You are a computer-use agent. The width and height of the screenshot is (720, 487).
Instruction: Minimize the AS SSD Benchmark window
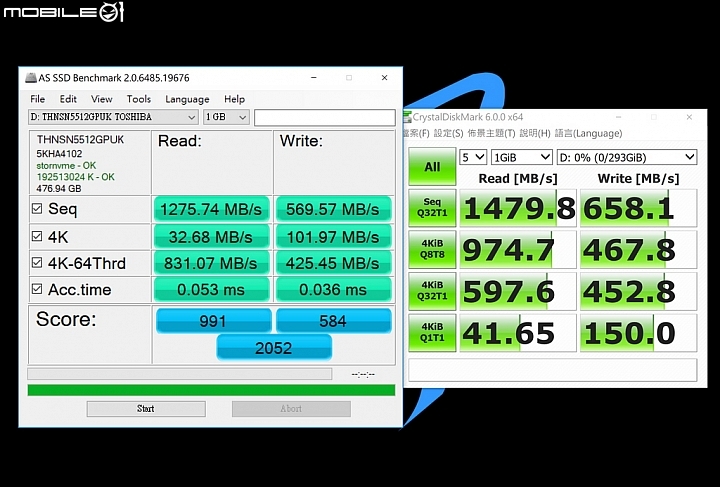coord(314,78)
